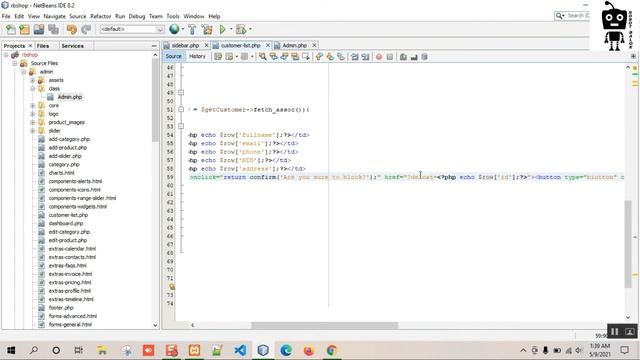Click the Redo toolbar icon
The image size is (640, 360).
[86, 29]
